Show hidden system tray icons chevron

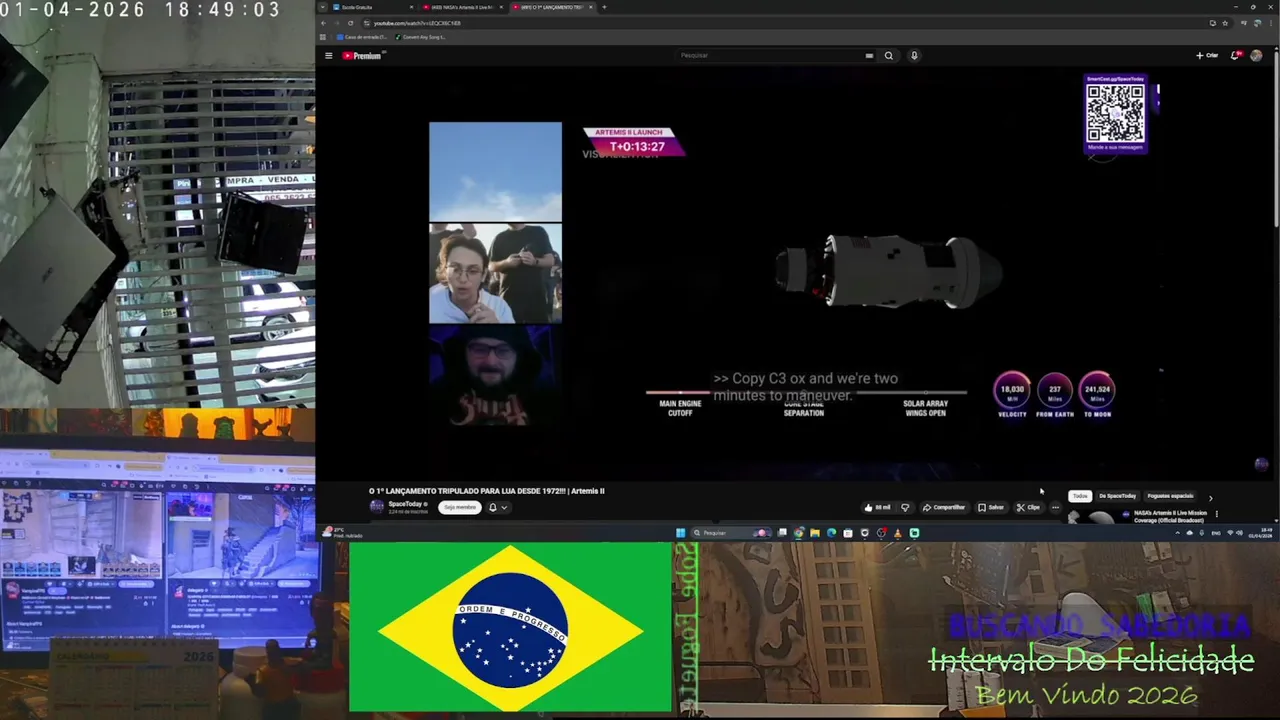point(1177,533)
